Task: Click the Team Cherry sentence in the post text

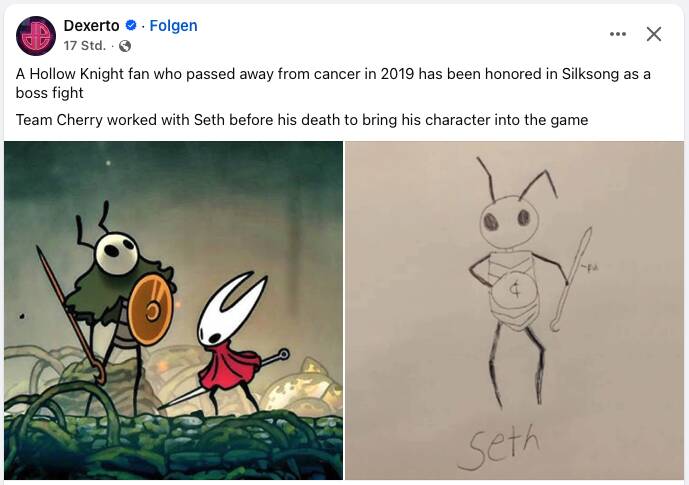Action: [x=302, y=119]
